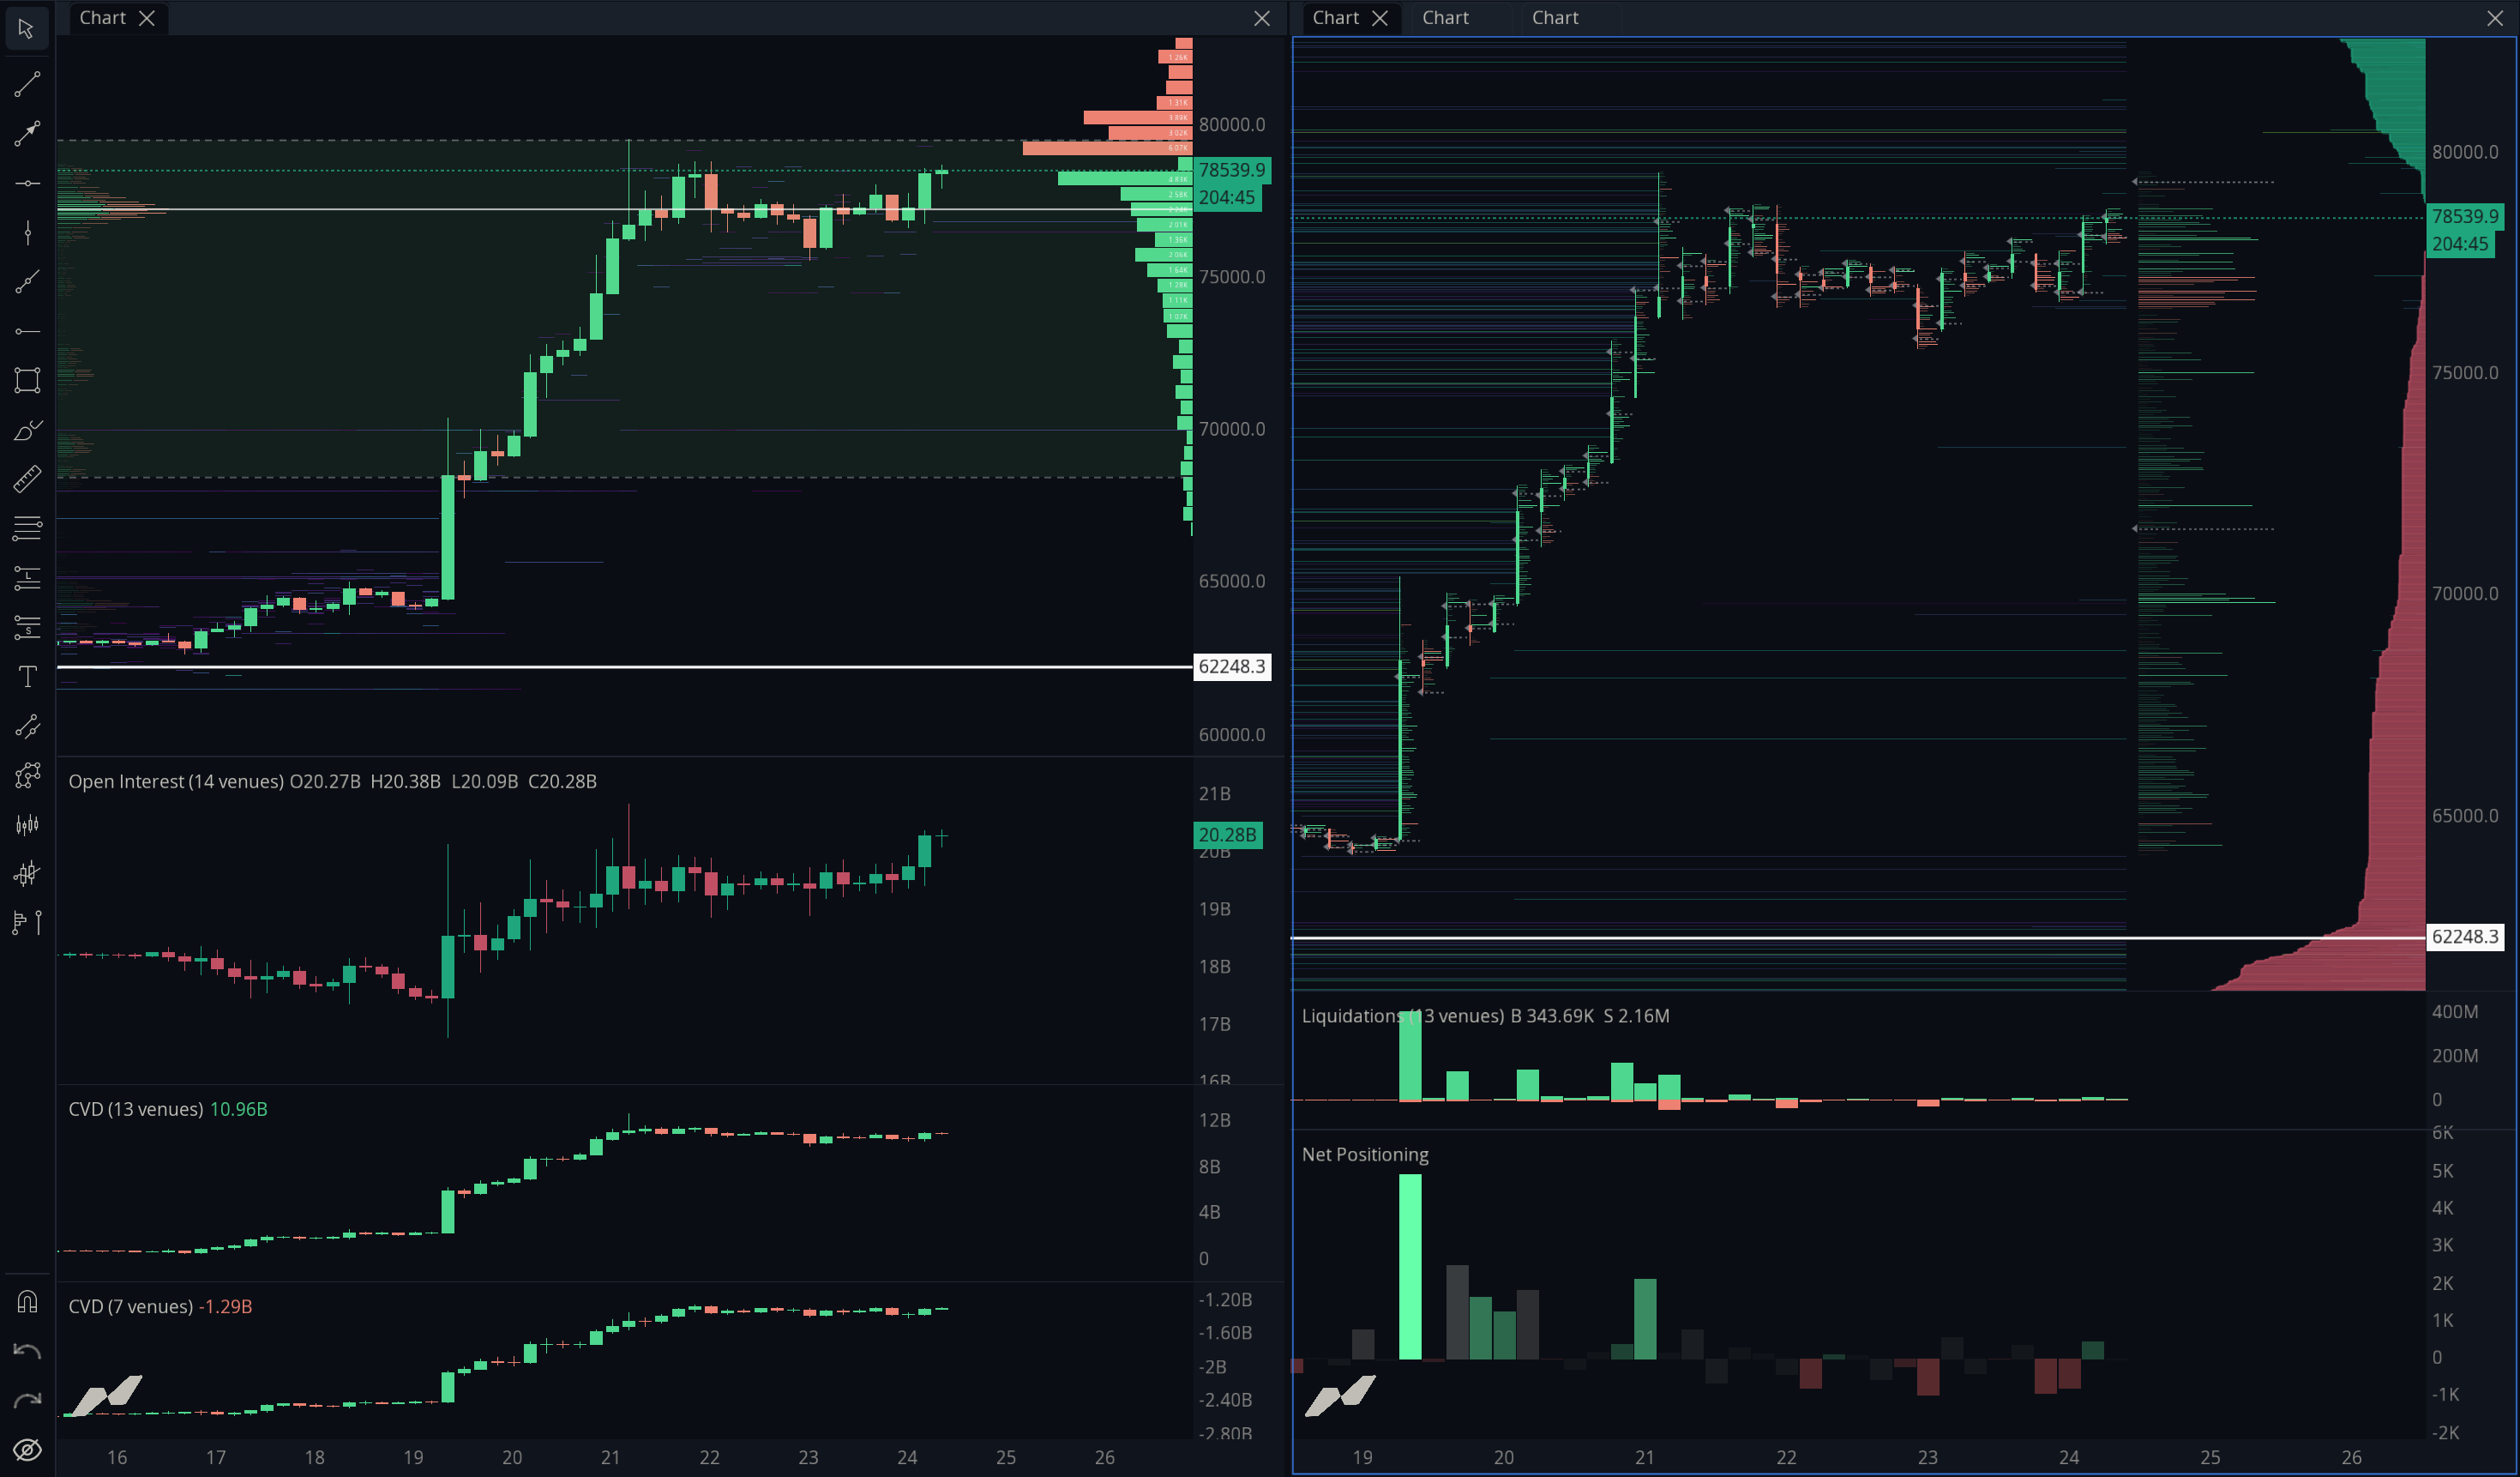This screenshot has width=2520, height=1477.
Task: Click the 62248.3 price label on left chart
Action: 1232,667
